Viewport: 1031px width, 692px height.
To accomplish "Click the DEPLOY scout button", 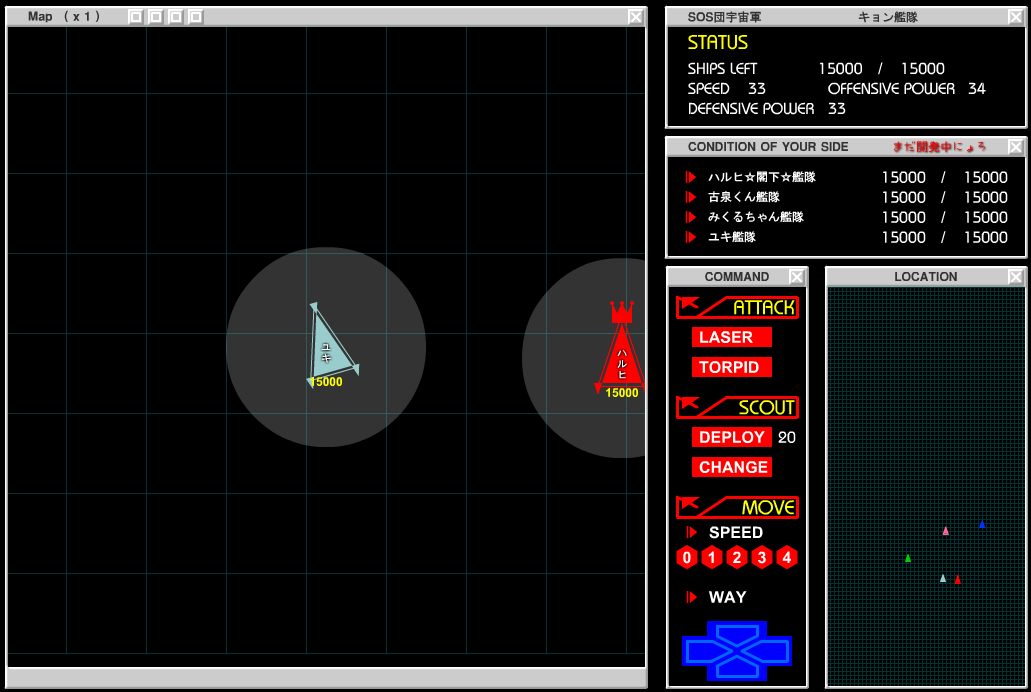I will coord(731,437).
